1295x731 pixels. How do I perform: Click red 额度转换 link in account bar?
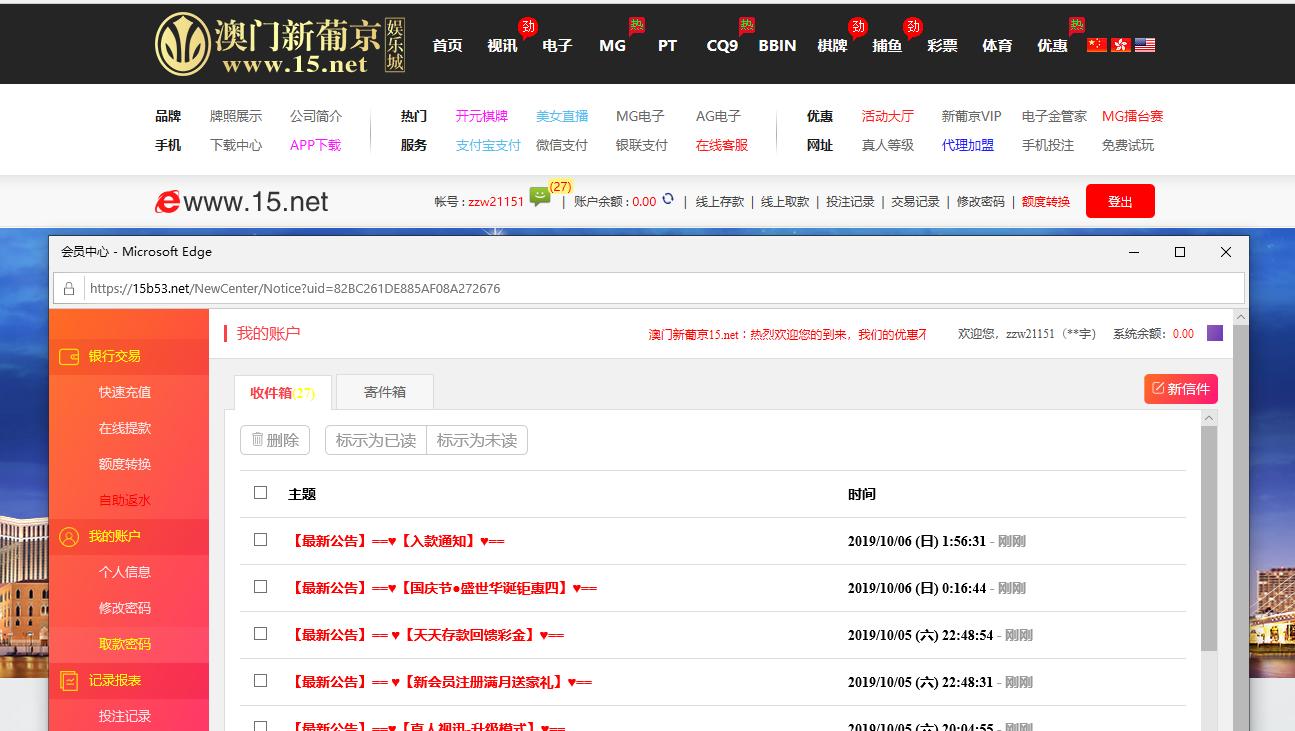click(1046, 202)
